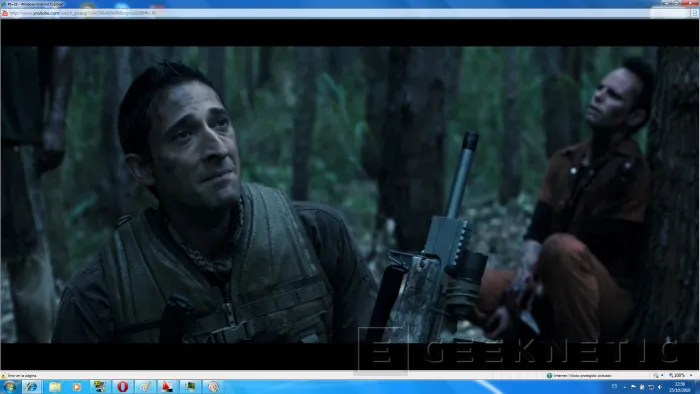Open Windows Explorer folder from taskbar
Viewport: 700px width, 394px height.
pyautogui.click(x=55, y=386)
